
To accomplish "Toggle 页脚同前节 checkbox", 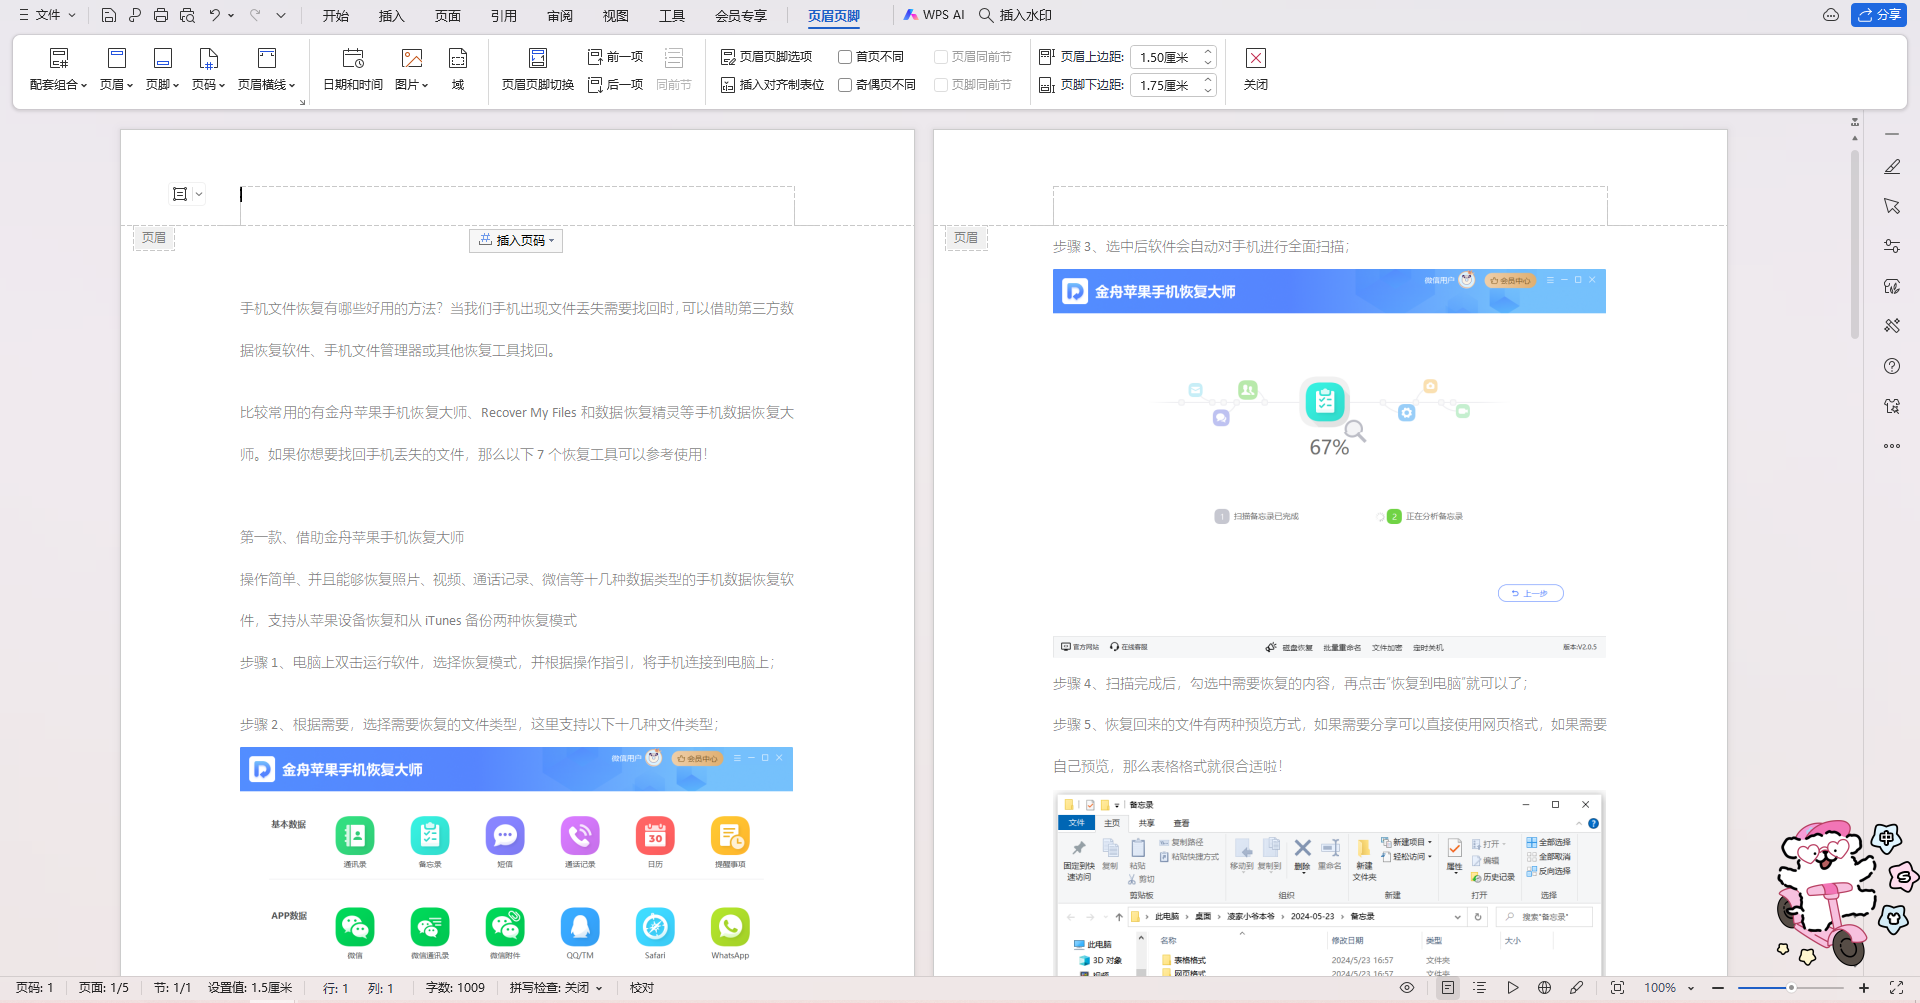I will 941,85.
